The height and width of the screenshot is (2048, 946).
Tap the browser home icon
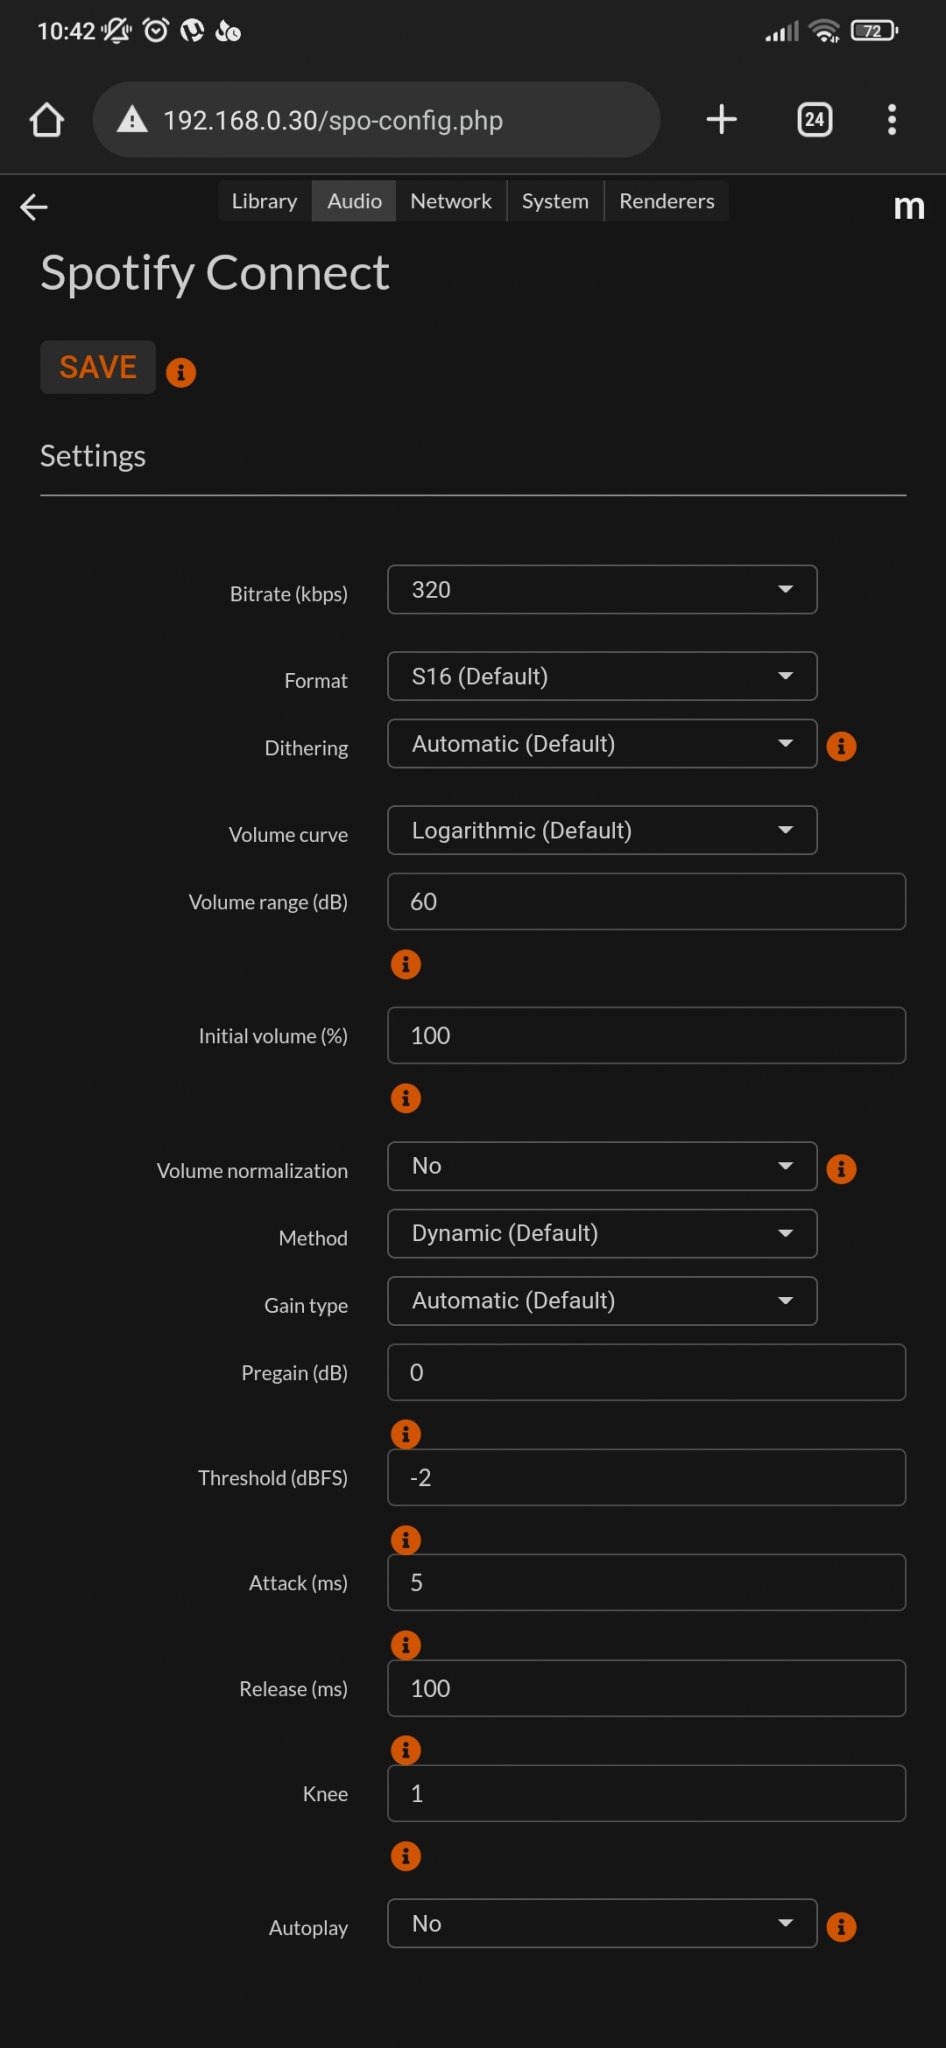pos(47,120)
